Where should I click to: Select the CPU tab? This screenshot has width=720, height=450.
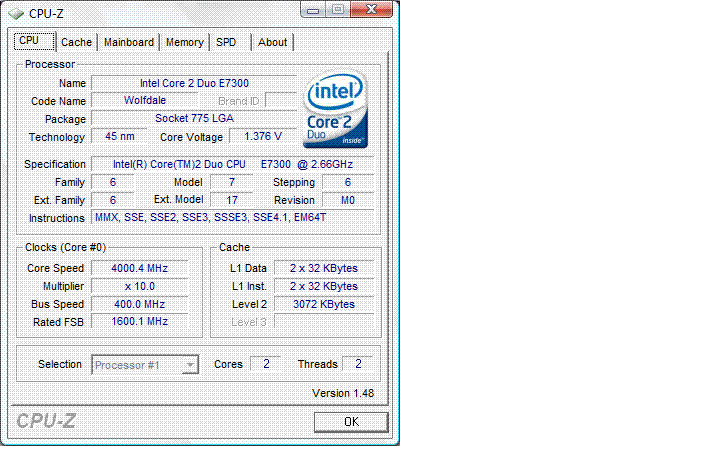[x=34, y=40]
